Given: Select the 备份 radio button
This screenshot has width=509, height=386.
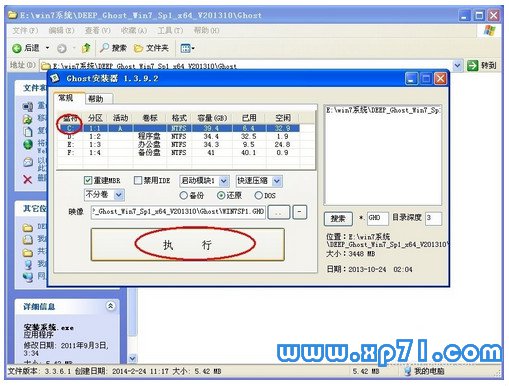Looking at the screenshot, I should pos(184,195).
